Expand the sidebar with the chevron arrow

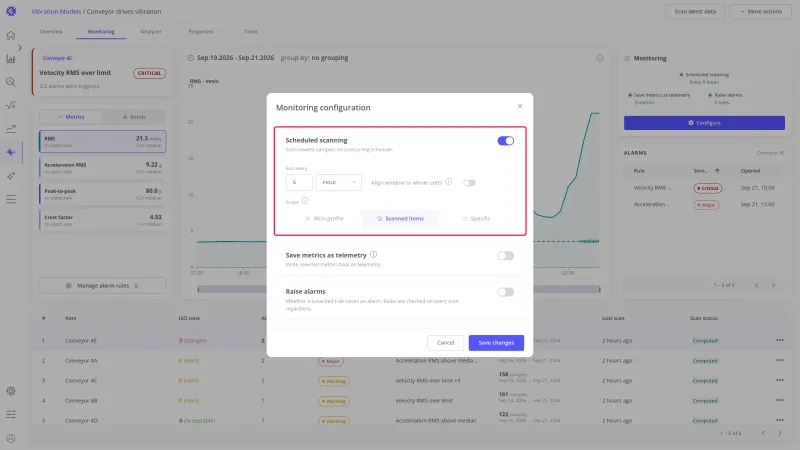tap(20, 47)
